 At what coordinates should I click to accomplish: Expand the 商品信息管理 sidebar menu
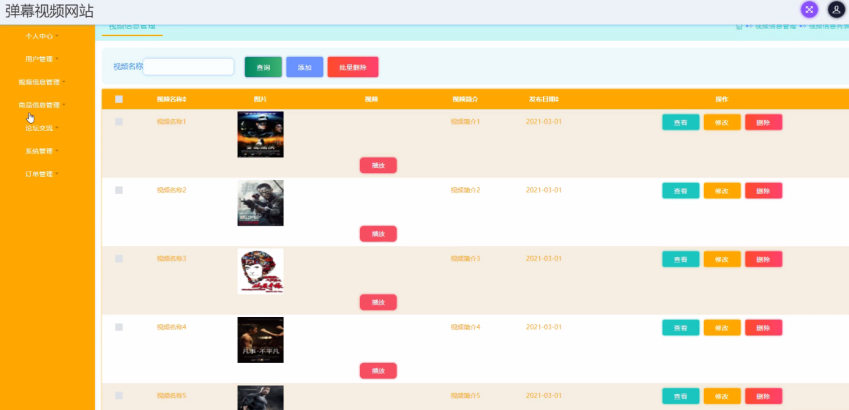click(x=41, y=105)
